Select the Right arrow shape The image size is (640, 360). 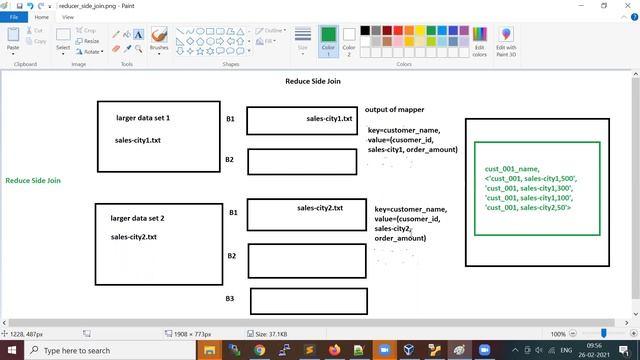pos(220,41)
